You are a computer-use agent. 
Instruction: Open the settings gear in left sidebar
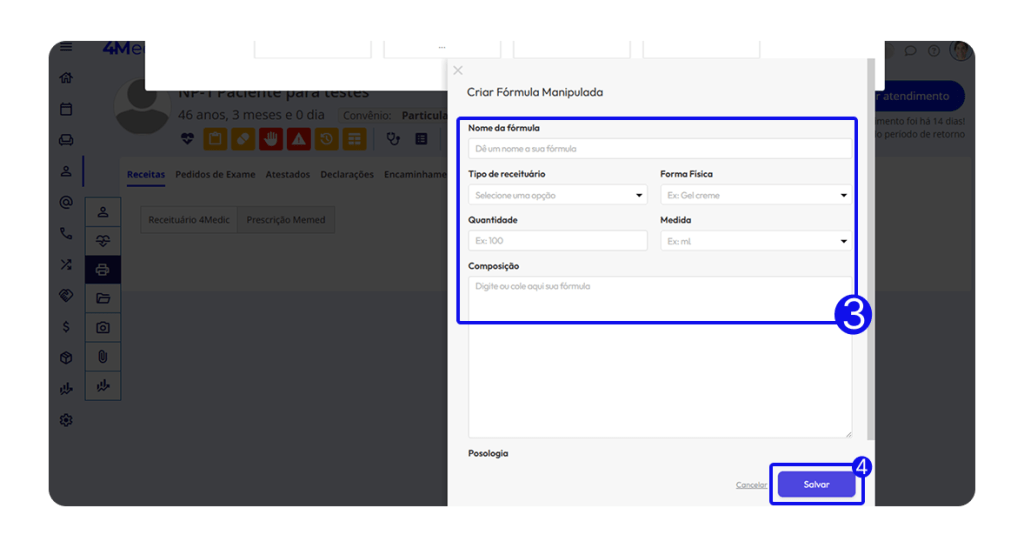pyautogui.click(x=66, y=420)
